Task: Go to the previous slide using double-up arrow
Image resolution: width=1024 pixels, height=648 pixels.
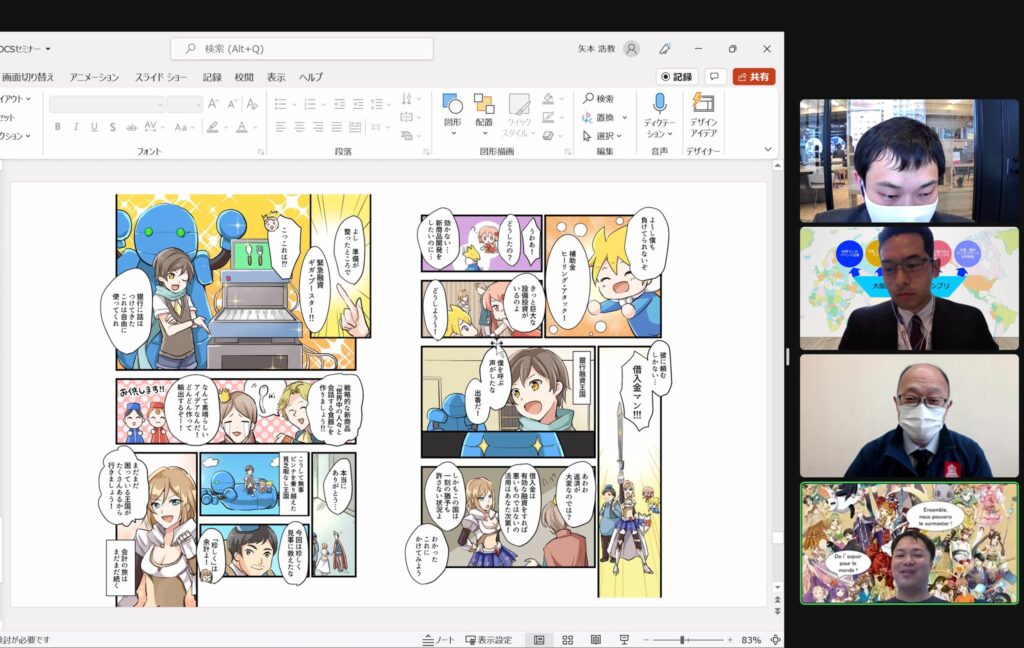Action: pos(777,599)
